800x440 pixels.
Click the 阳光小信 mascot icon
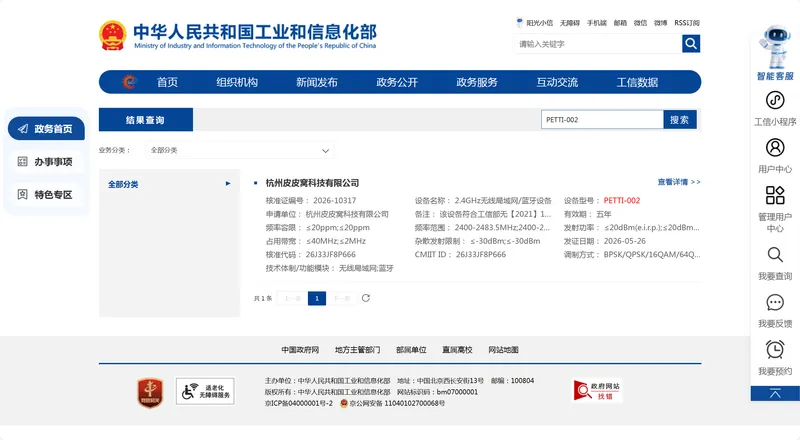click(x=519, y=23)
